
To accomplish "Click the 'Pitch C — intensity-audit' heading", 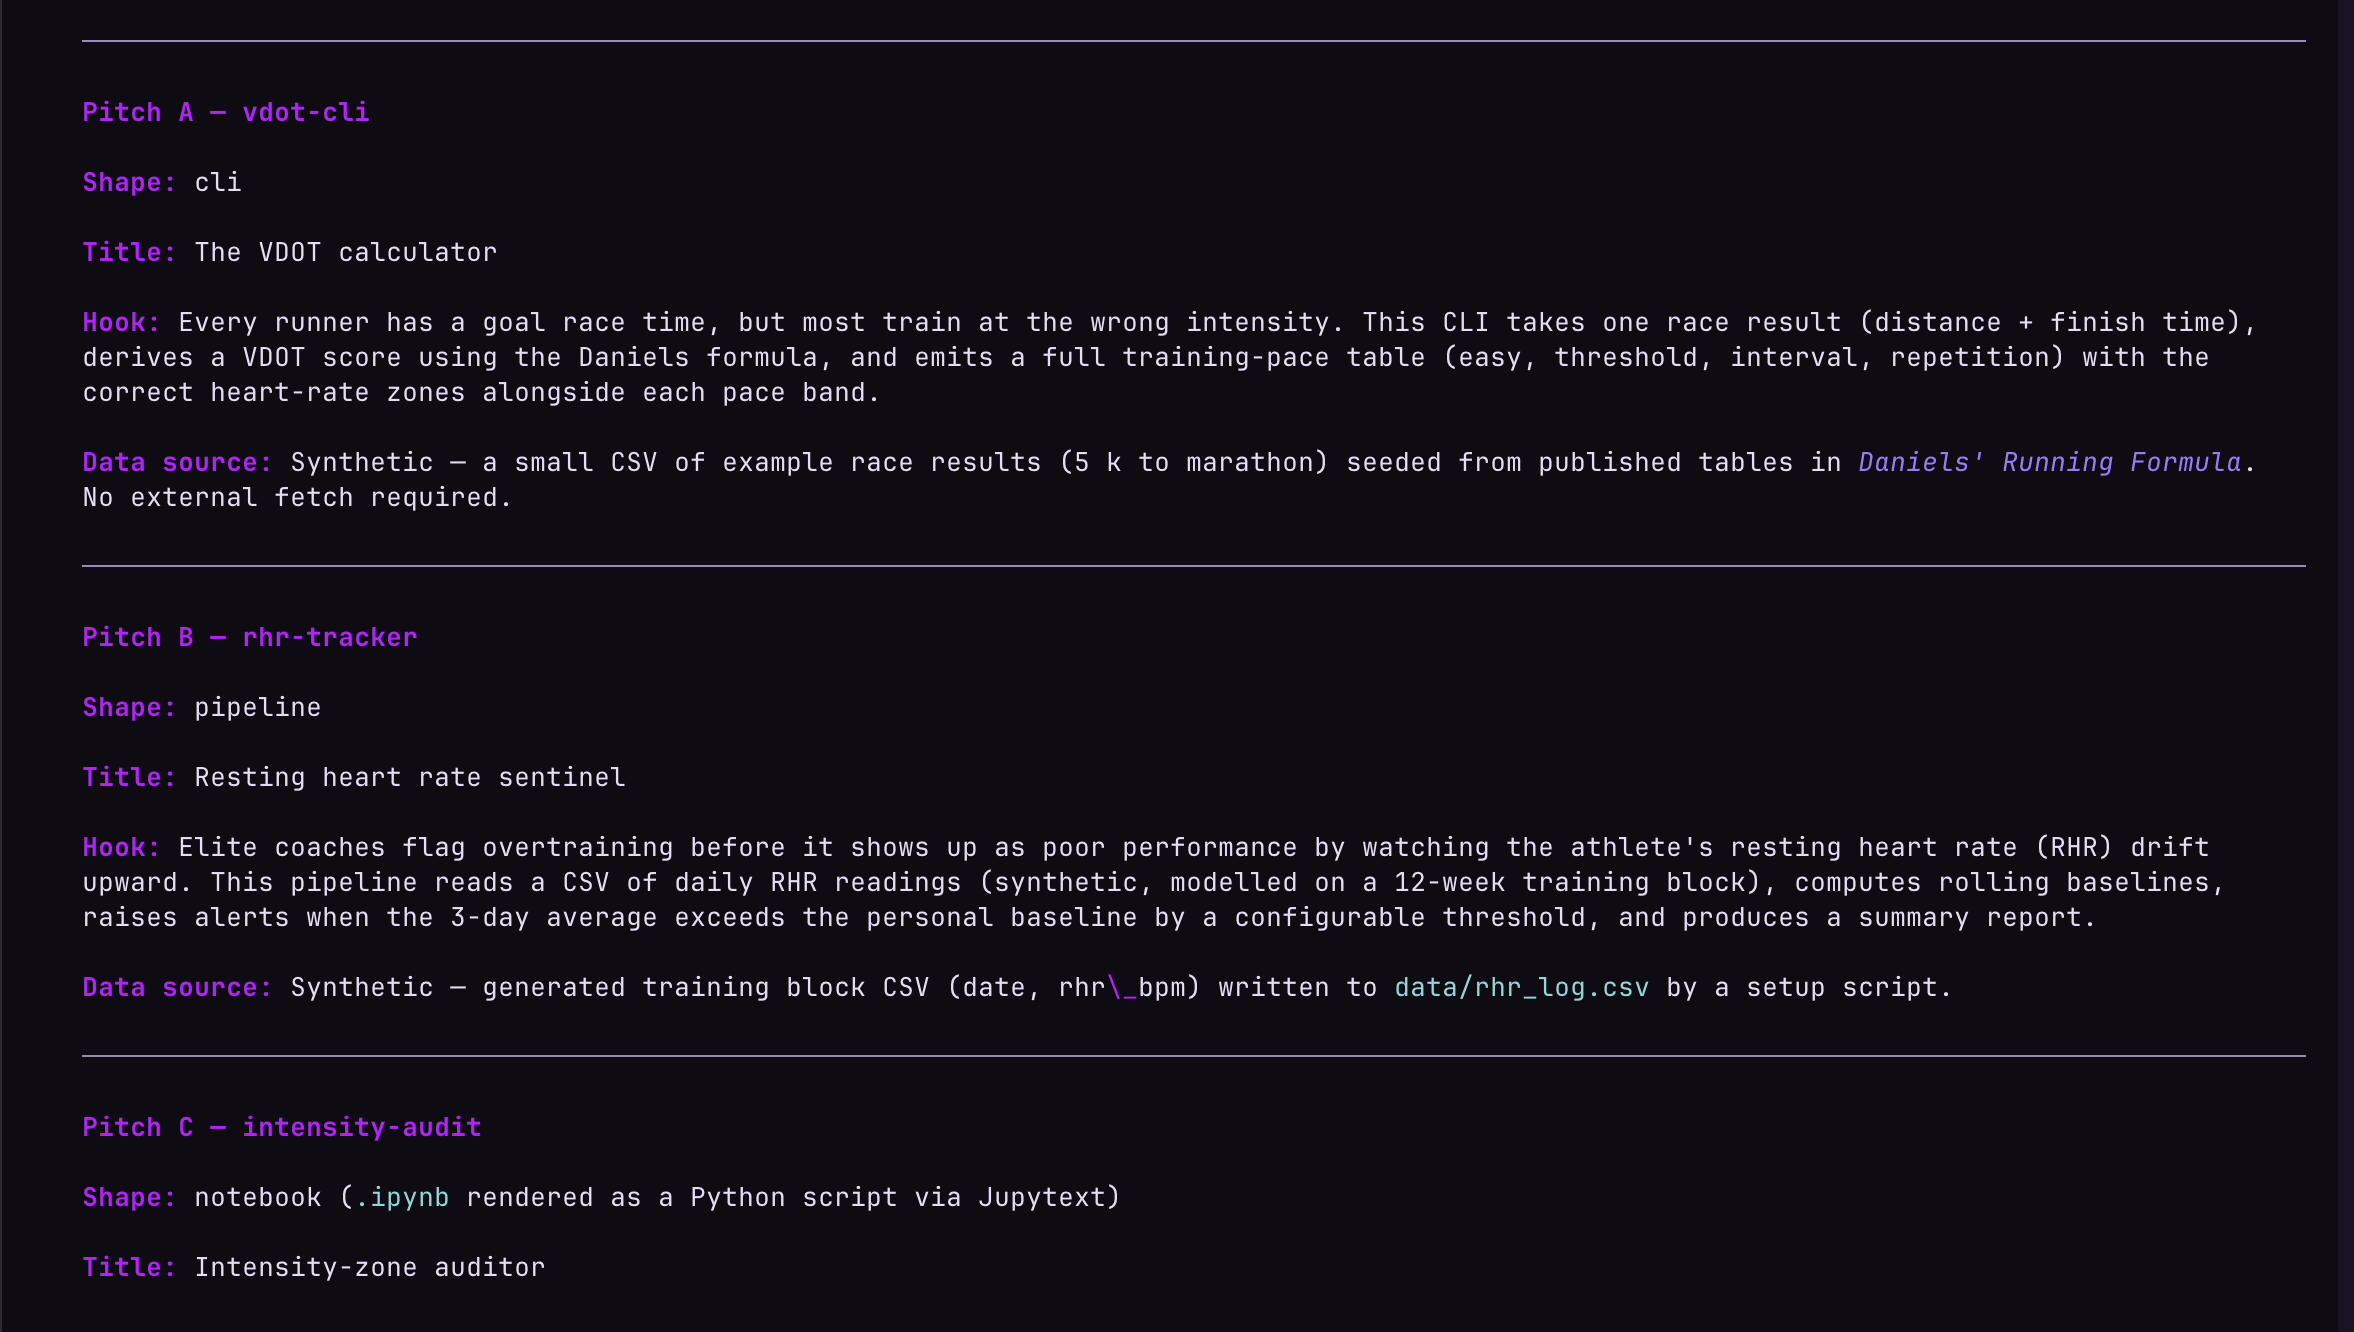I will [282, 1127].
